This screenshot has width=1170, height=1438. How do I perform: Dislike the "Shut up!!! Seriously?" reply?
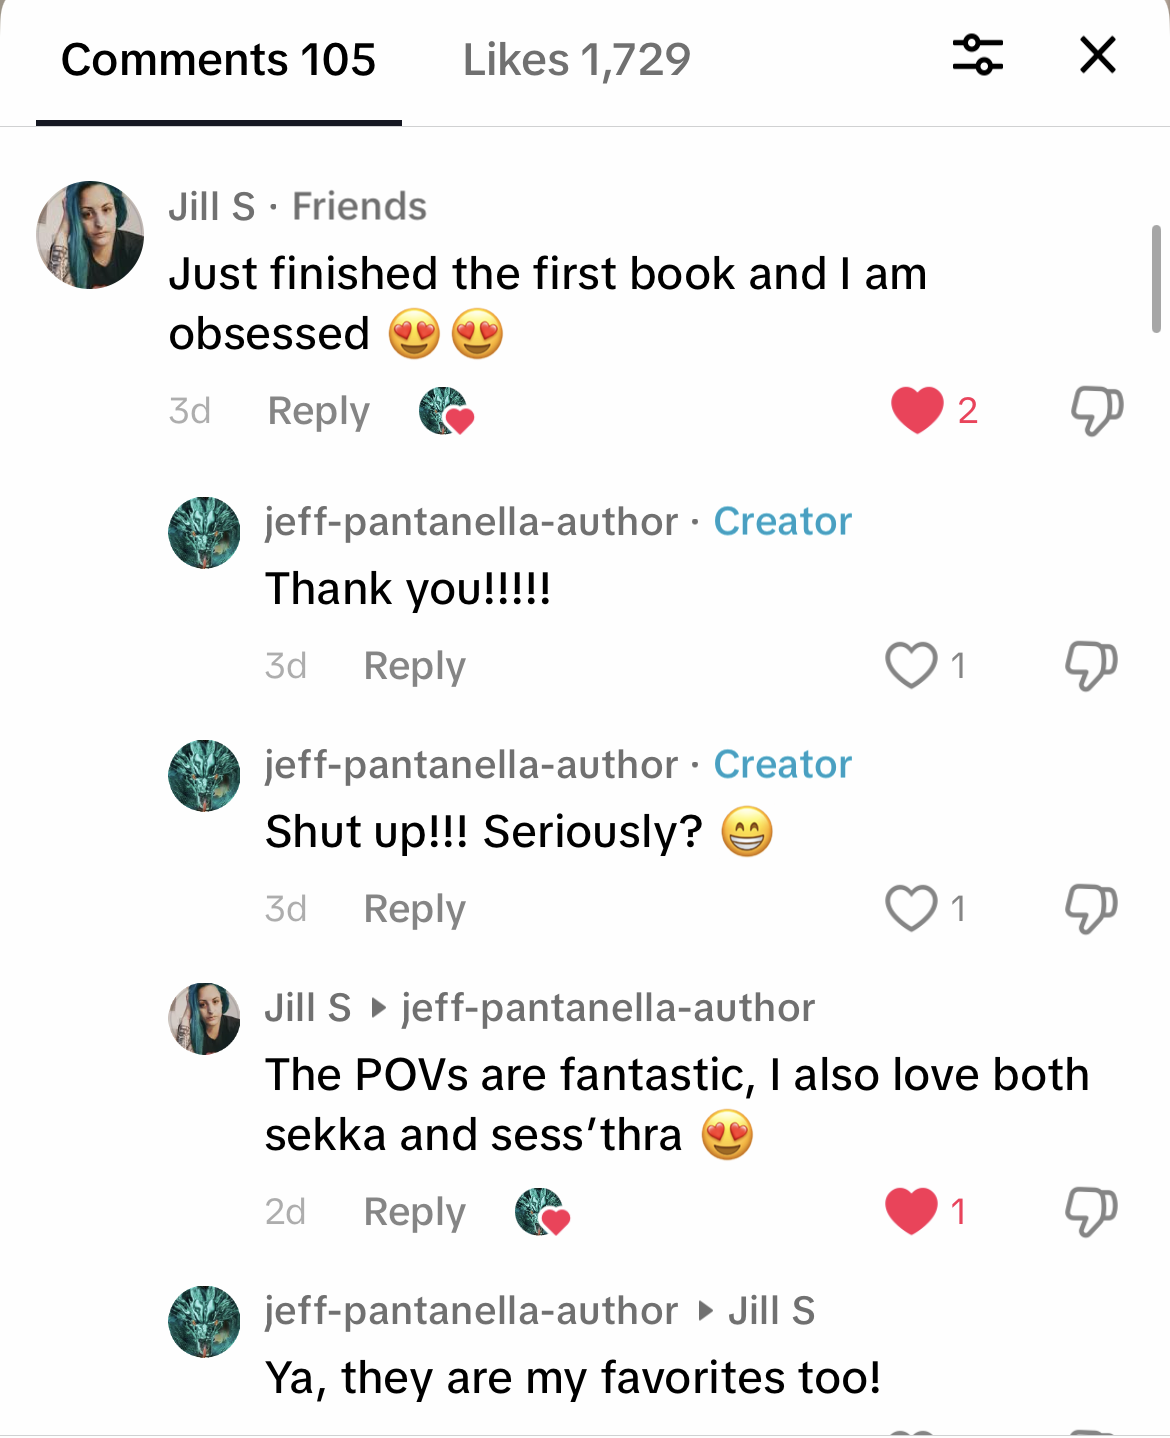[1091, 909]
